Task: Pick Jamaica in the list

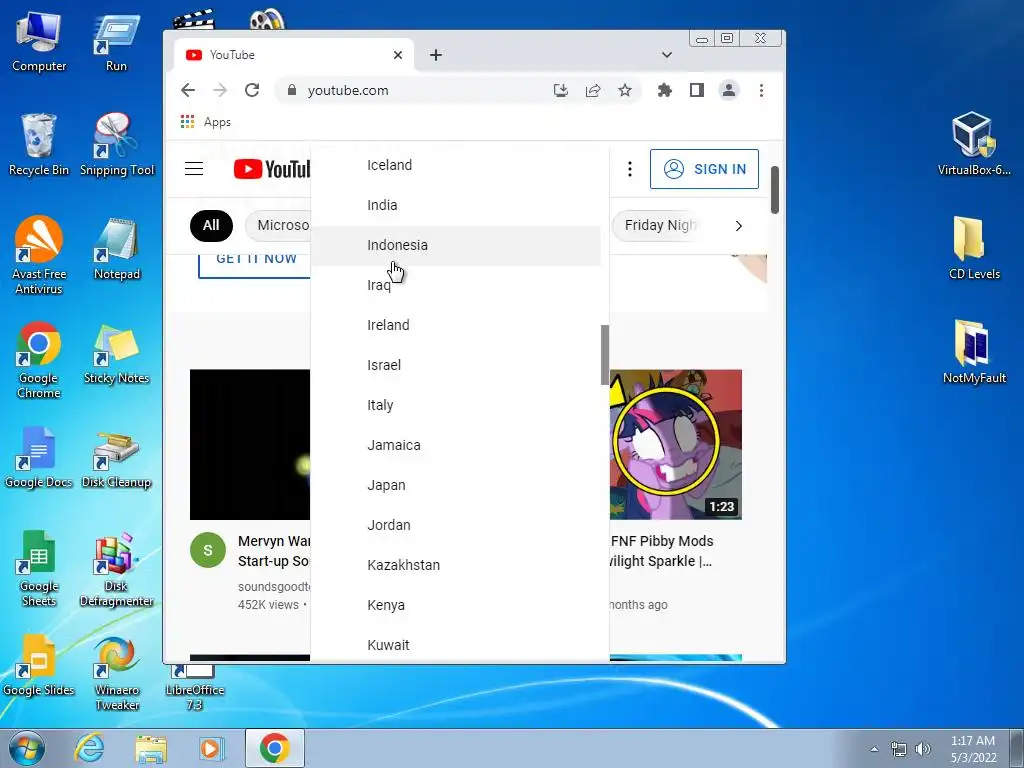Action: click(456, 445)
